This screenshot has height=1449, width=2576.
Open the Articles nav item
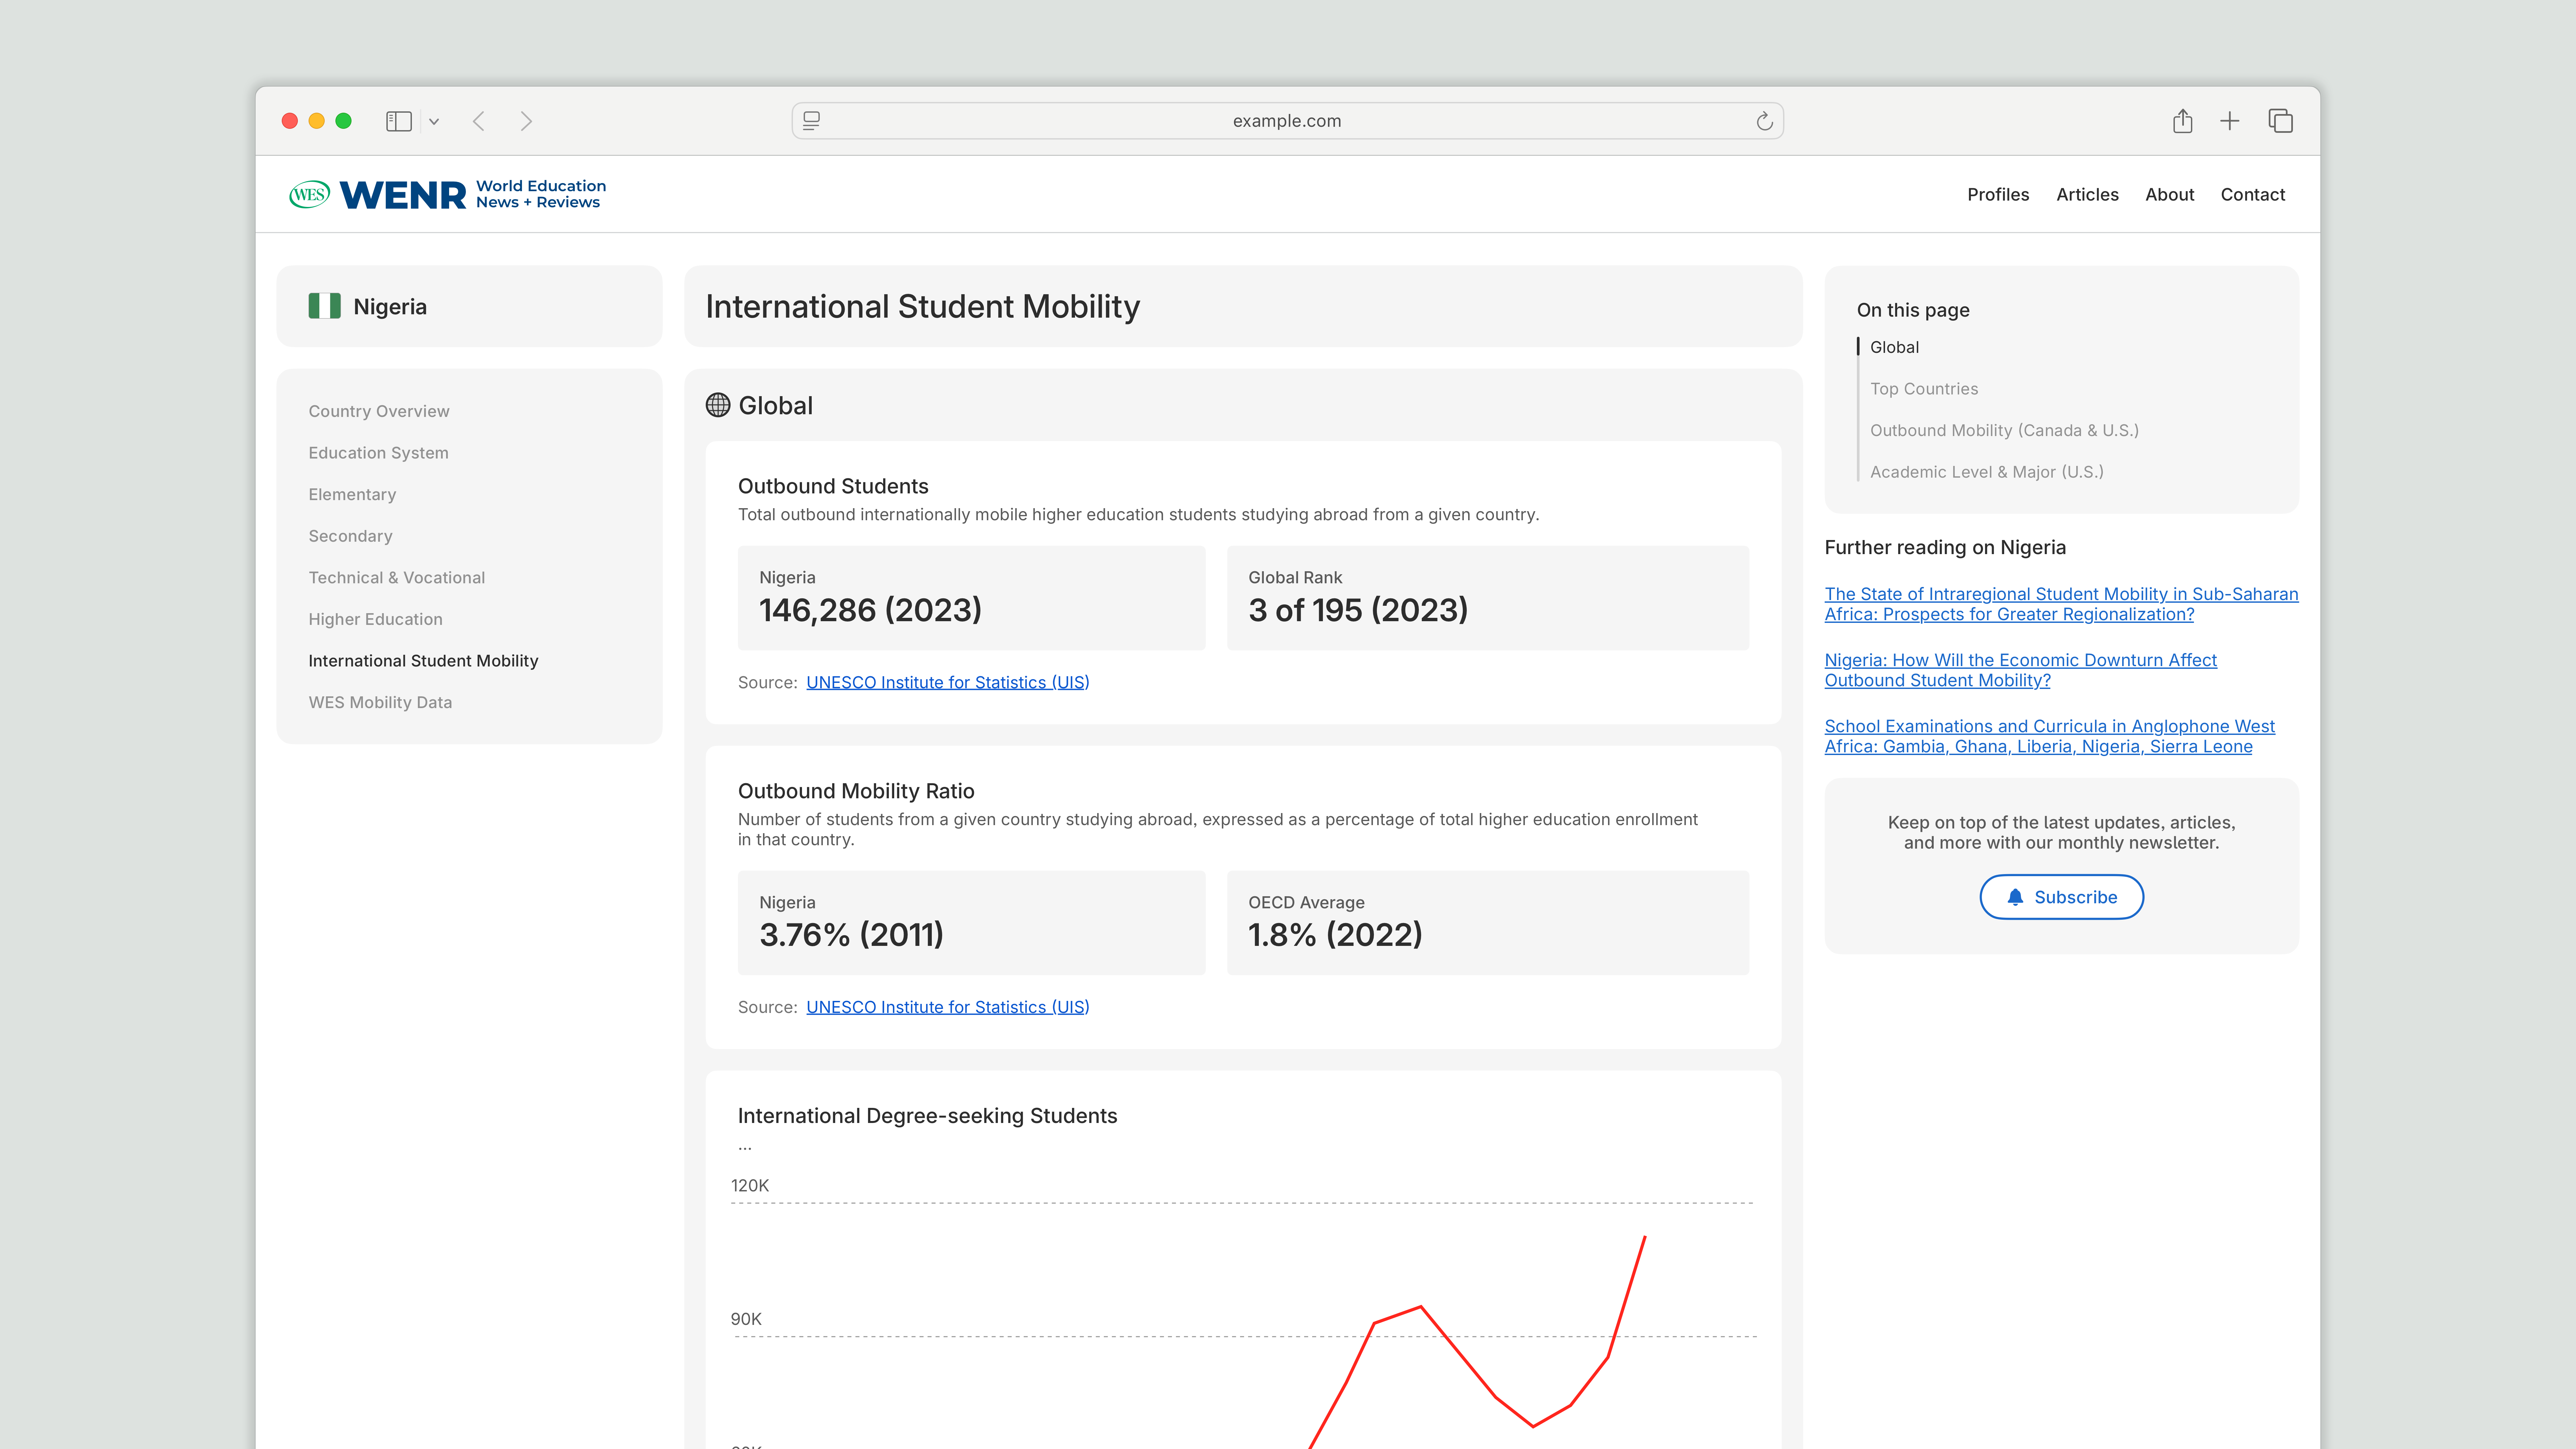click(2087, 195)
